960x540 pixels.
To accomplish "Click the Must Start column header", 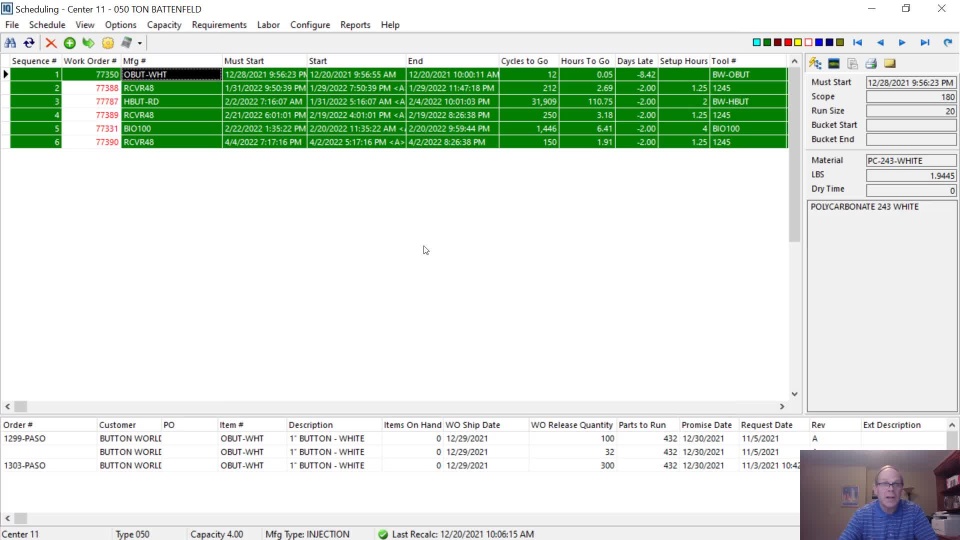I will click(264, 61).
